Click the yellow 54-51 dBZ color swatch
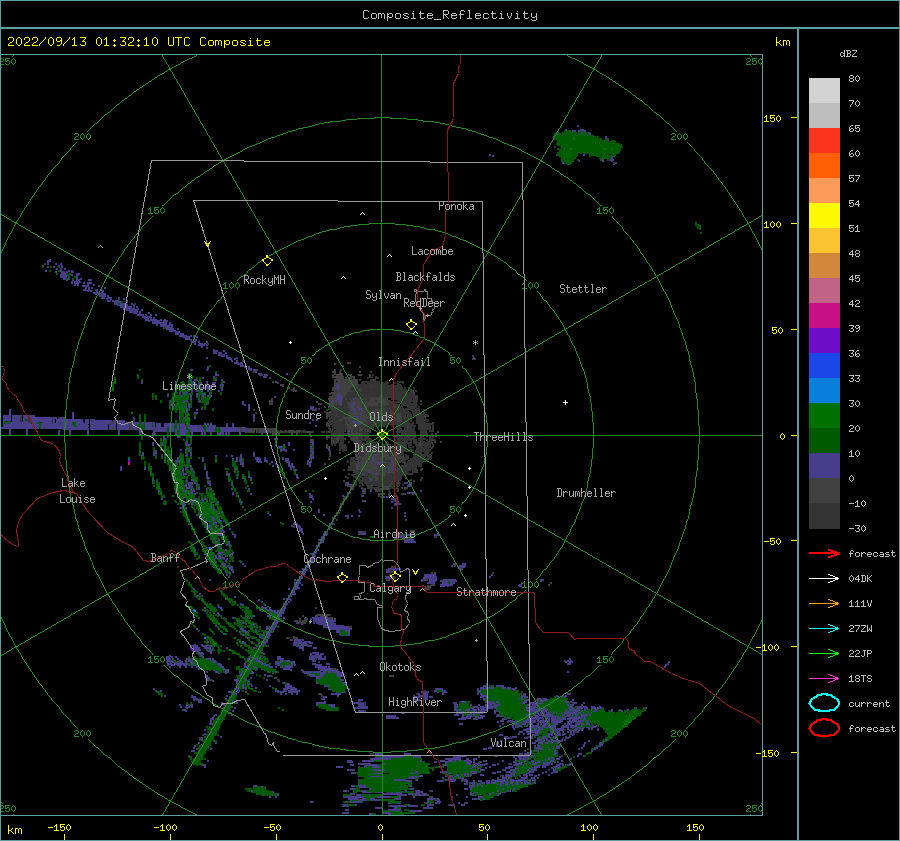Viewport: 900px width, 841px height. tap(824, 216)
